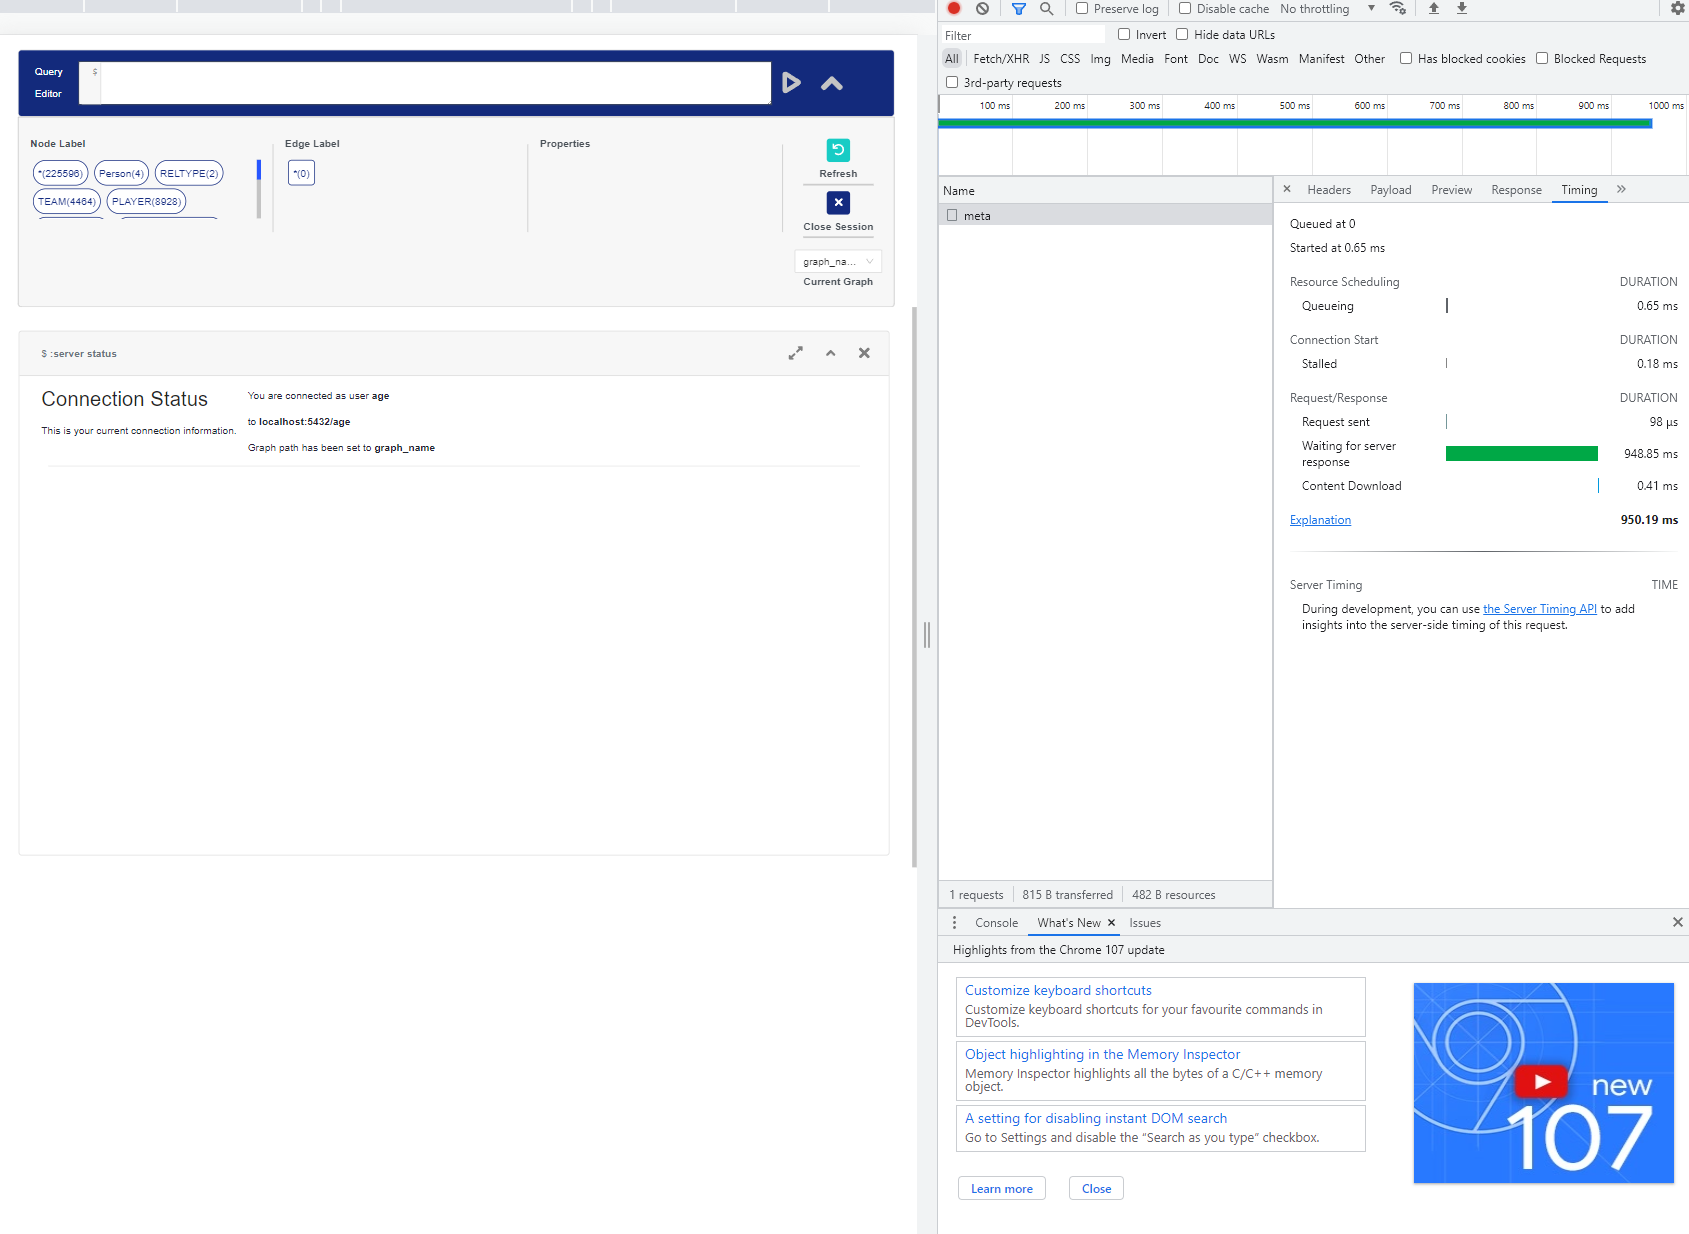Open the Issues drawer tab
Viewport: 1689px width, 1234px height.
(x=1145, y=923)
